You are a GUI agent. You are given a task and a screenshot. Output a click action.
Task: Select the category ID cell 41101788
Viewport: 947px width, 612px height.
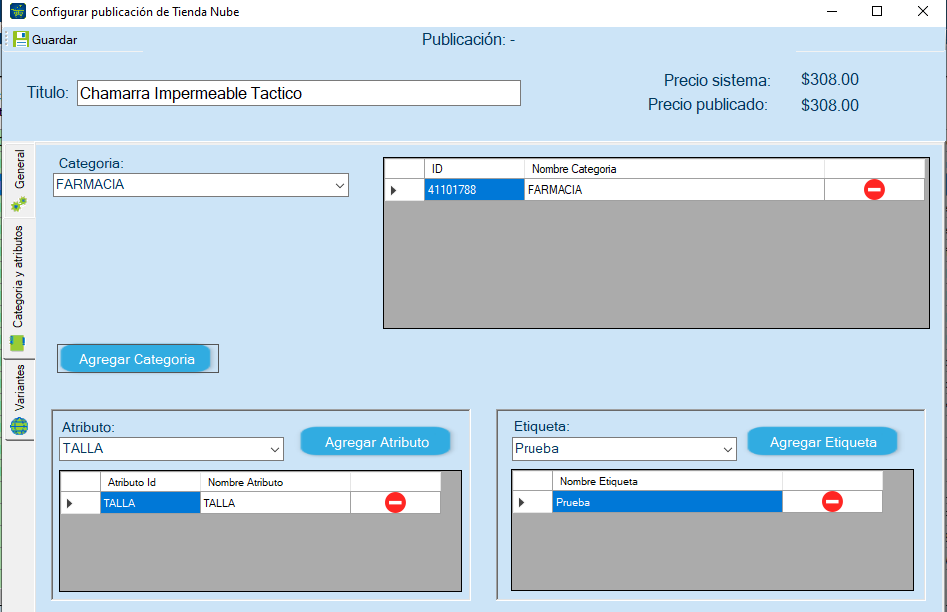(x=474, y=190)
